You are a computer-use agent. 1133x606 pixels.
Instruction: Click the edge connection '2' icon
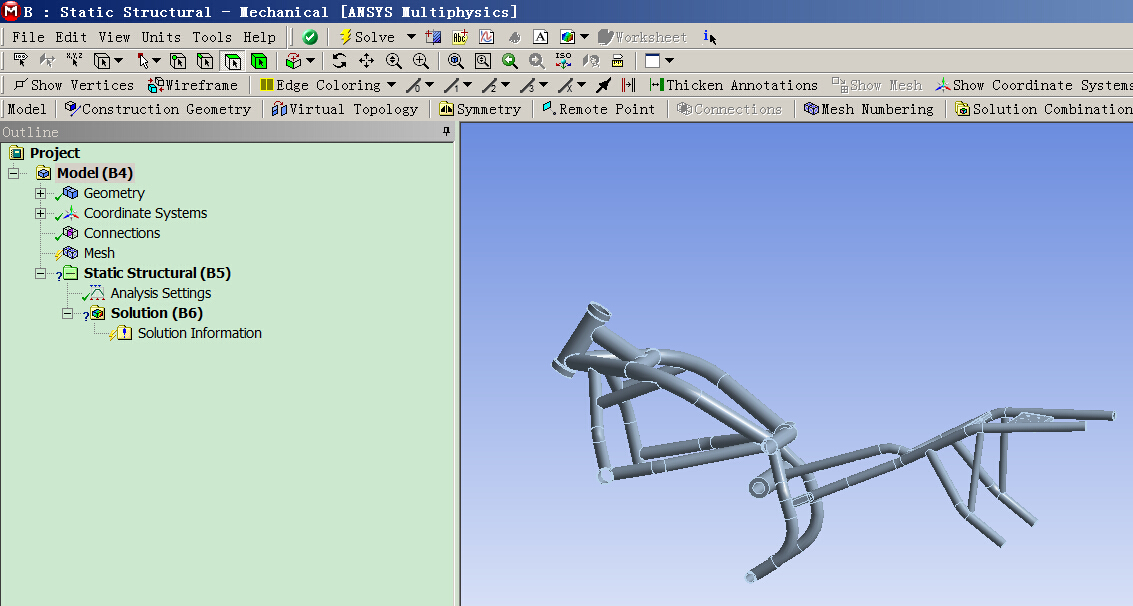[x=489, y=85]
